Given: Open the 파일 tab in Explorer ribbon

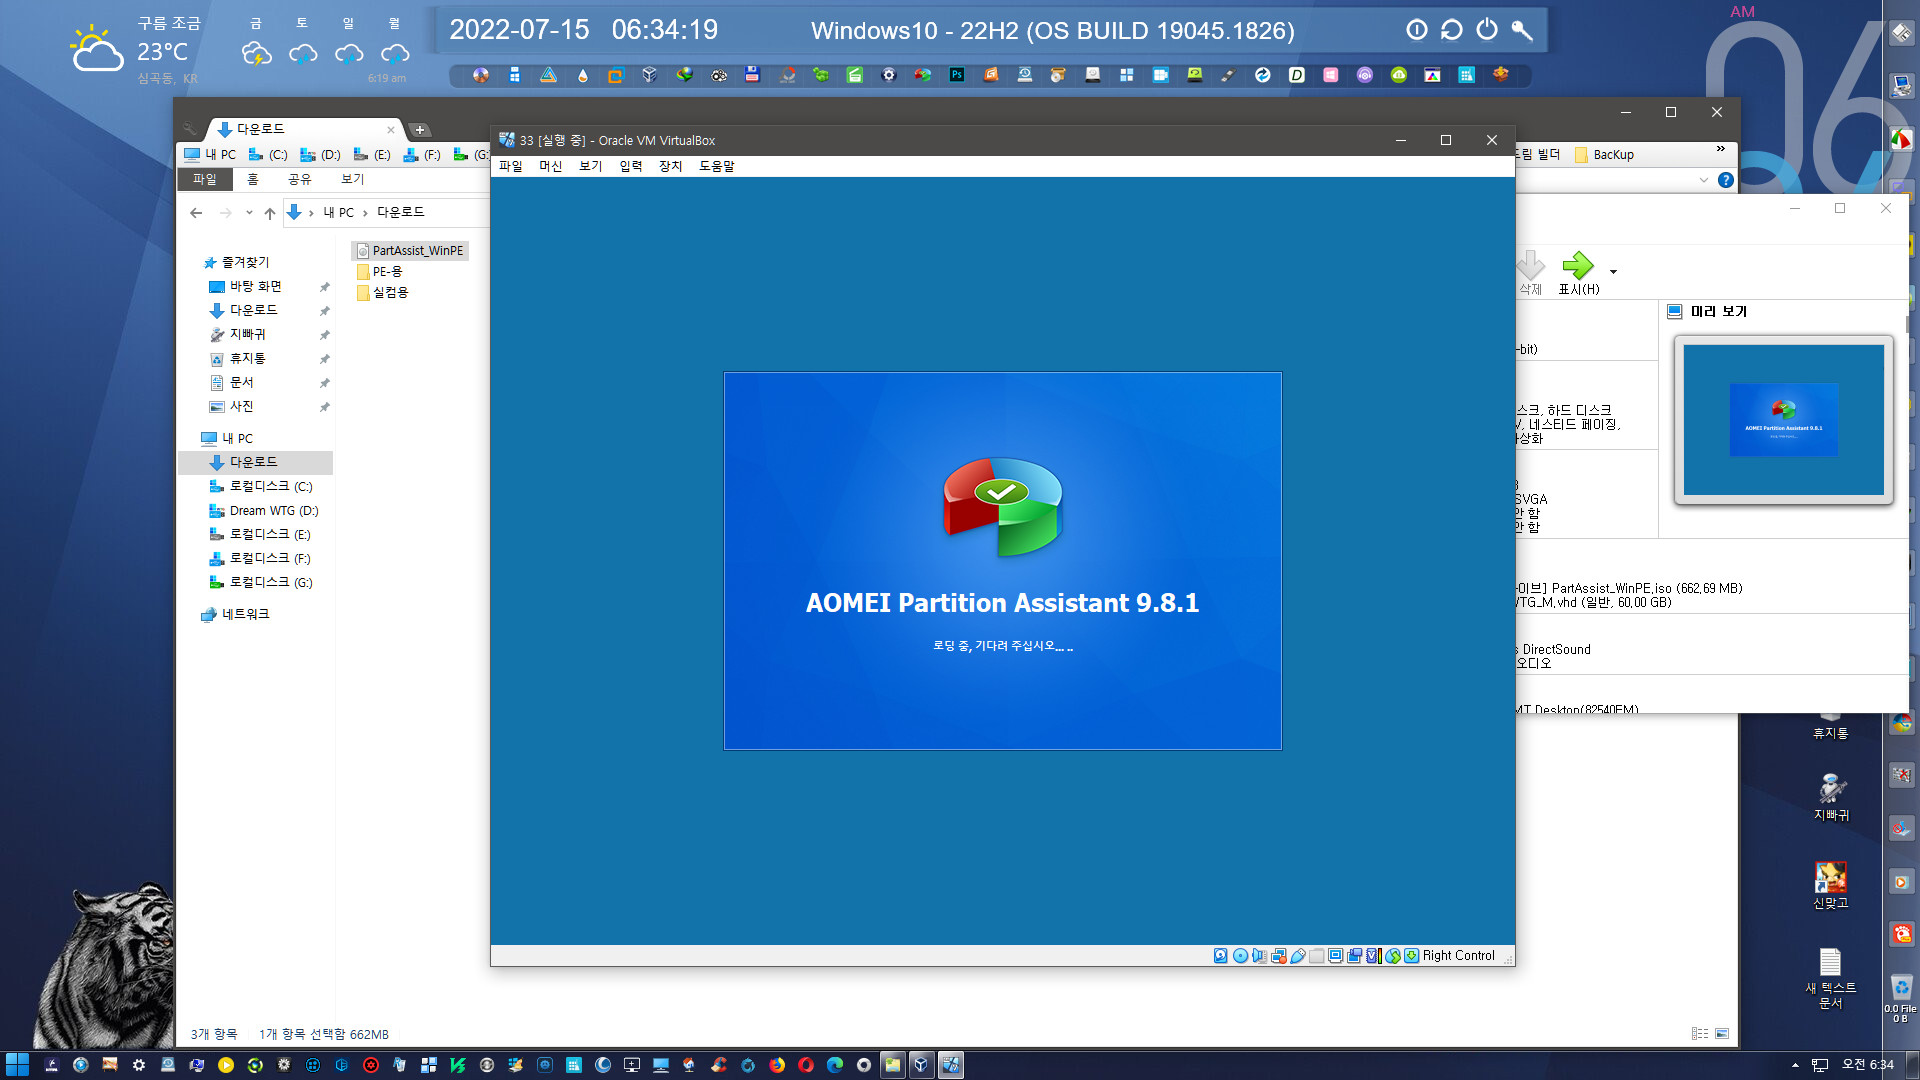Looking at the screenshot, I should coord(205,179).
